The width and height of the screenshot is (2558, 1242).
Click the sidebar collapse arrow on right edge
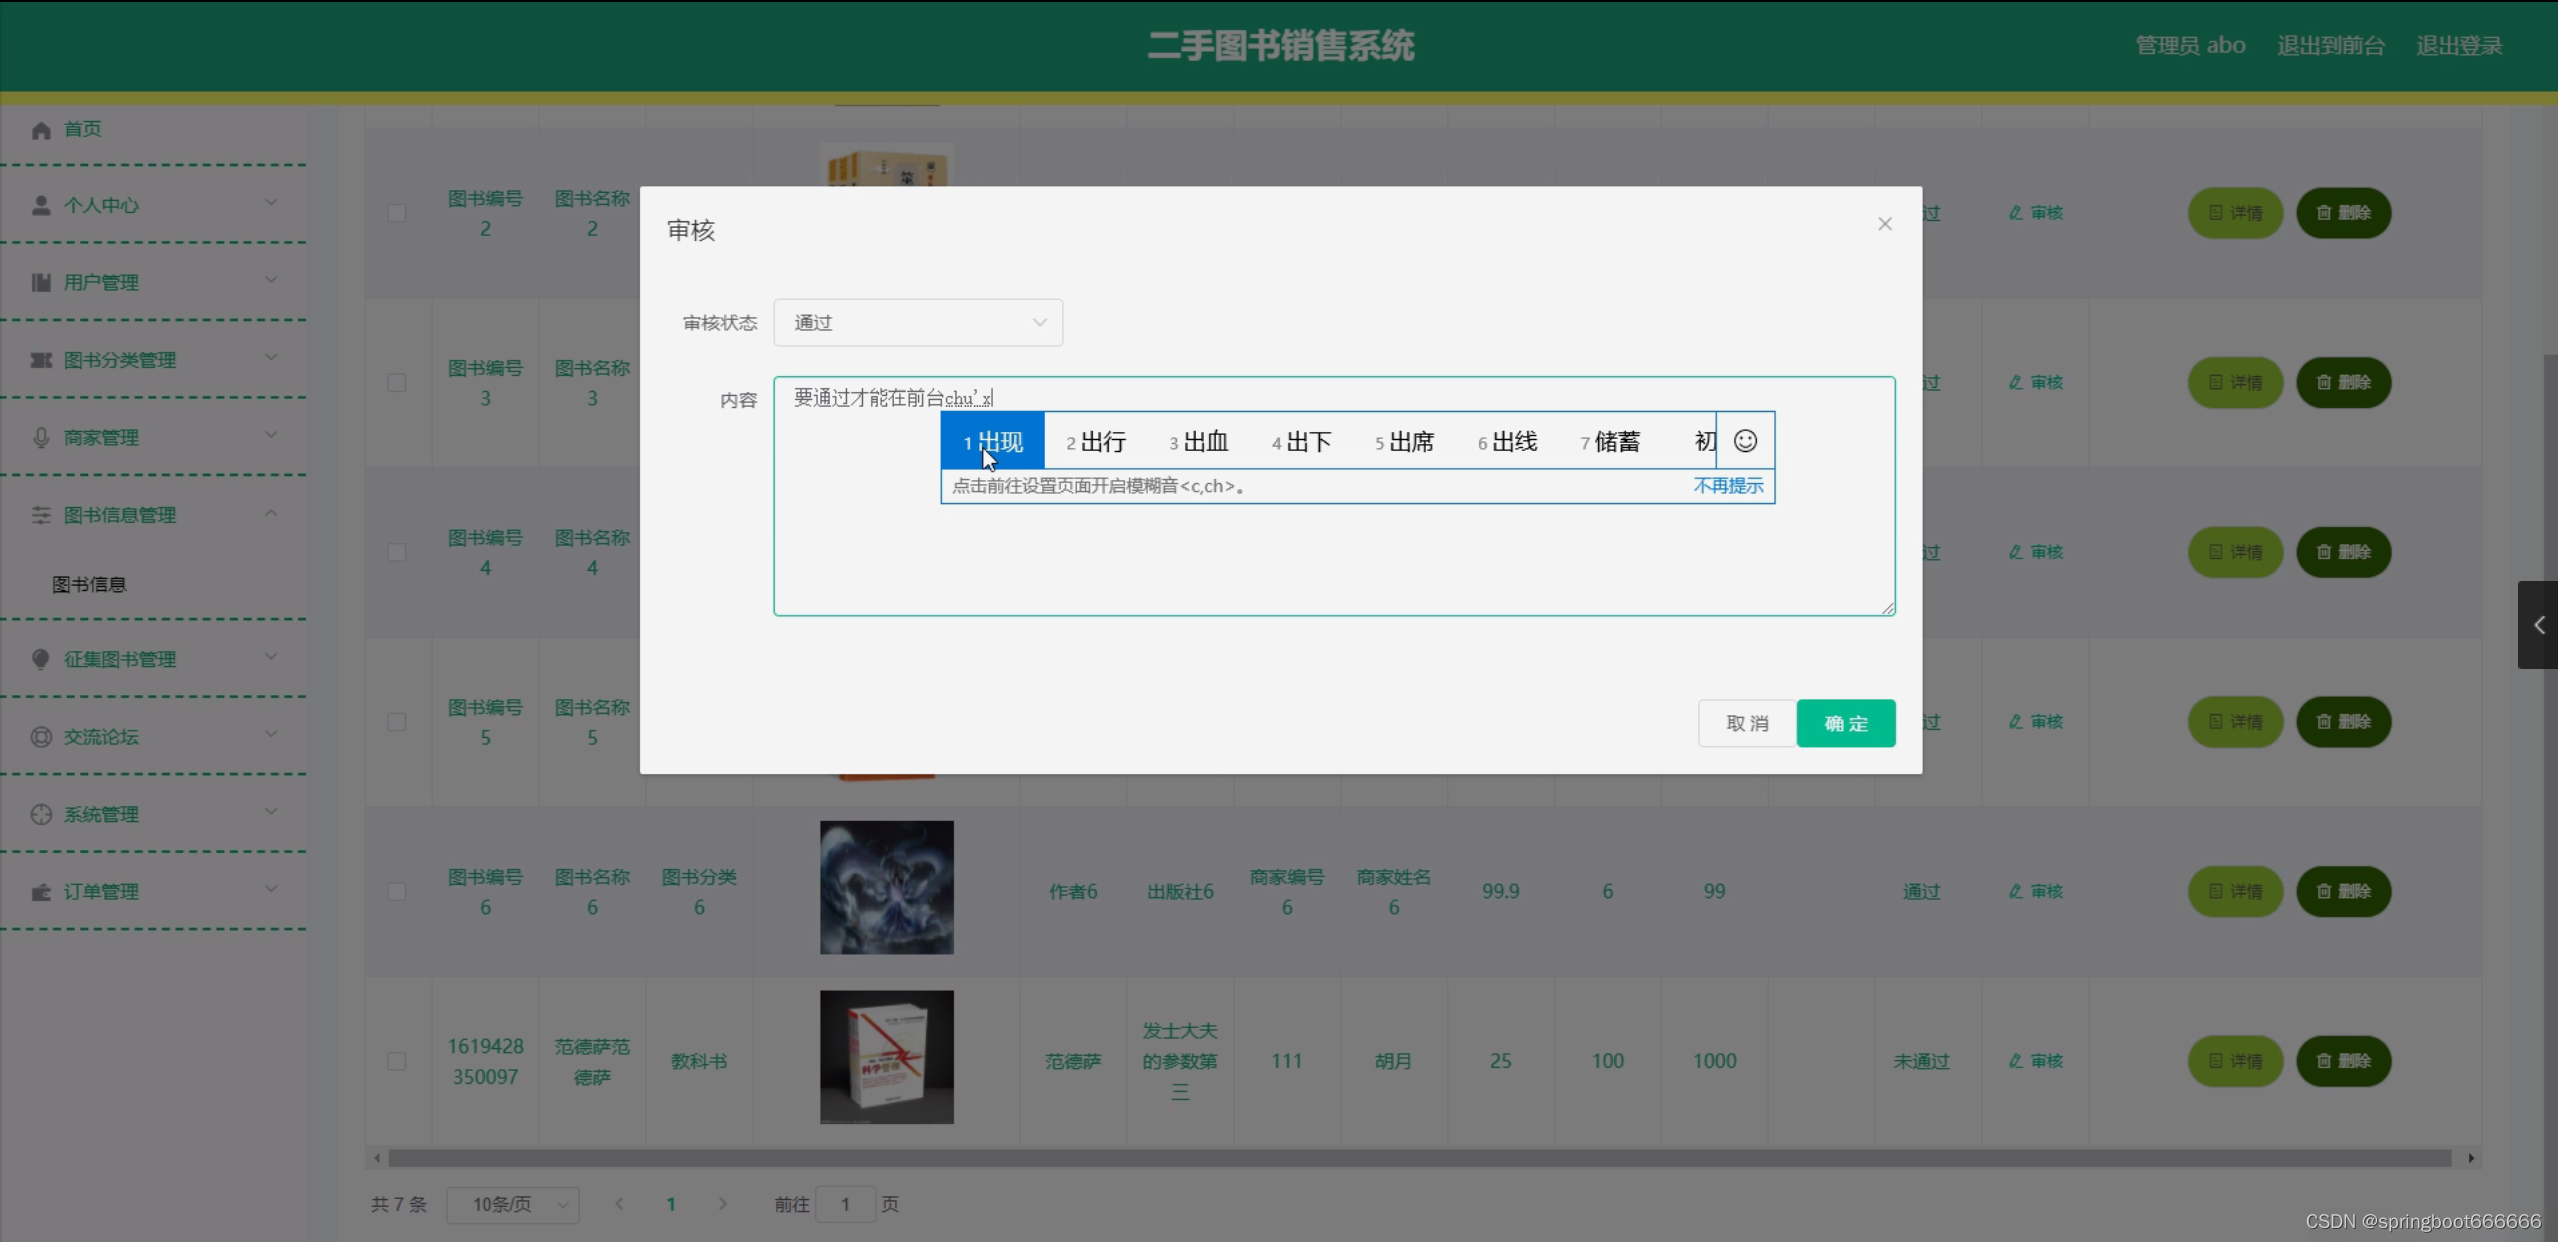pos(2538,625)
